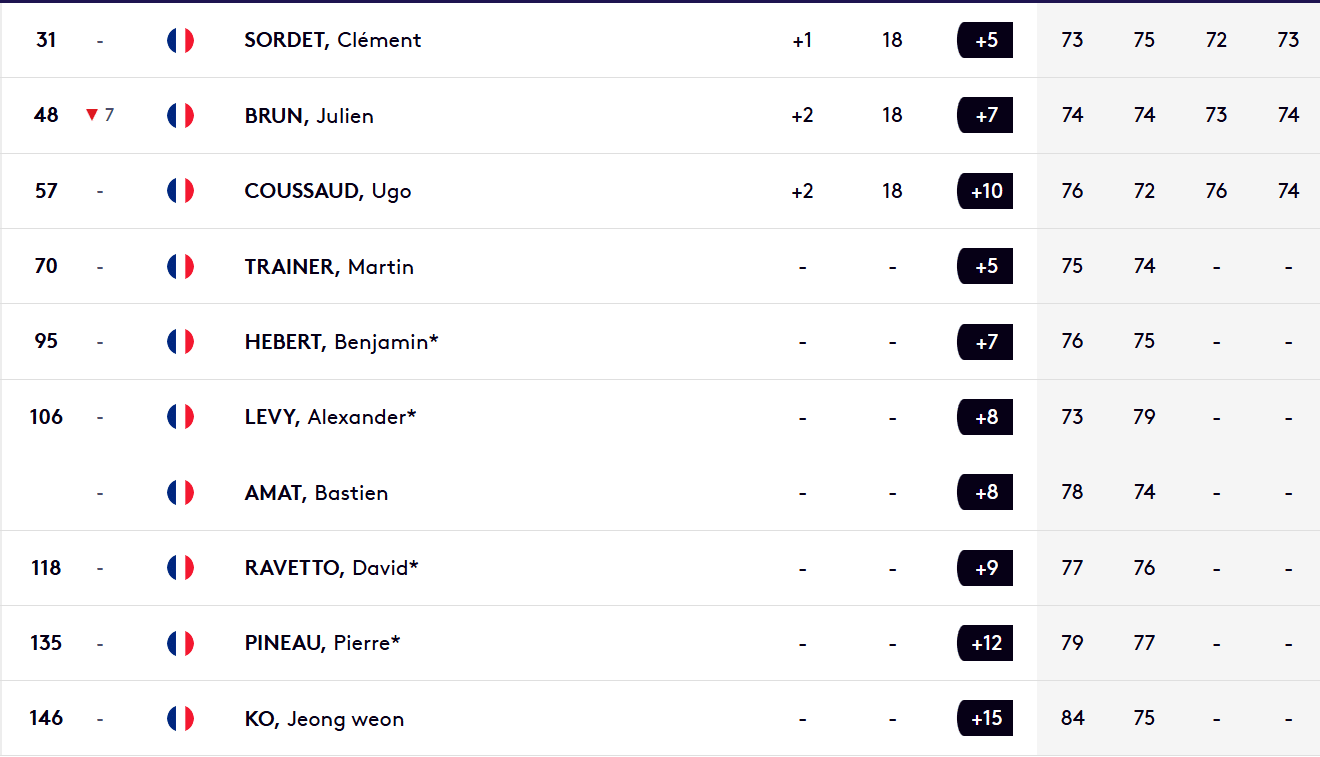Click the +15 total score badge
The width and height of the screenshot is (1320, 757).
[985, 718]
